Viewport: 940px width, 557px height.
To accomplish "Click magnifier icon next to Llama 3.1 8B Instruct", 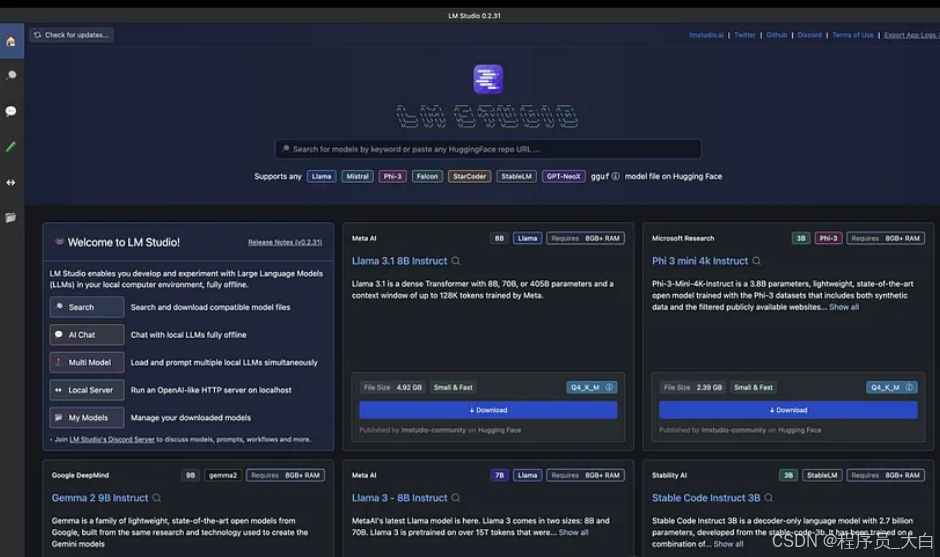I will point(456,261).
